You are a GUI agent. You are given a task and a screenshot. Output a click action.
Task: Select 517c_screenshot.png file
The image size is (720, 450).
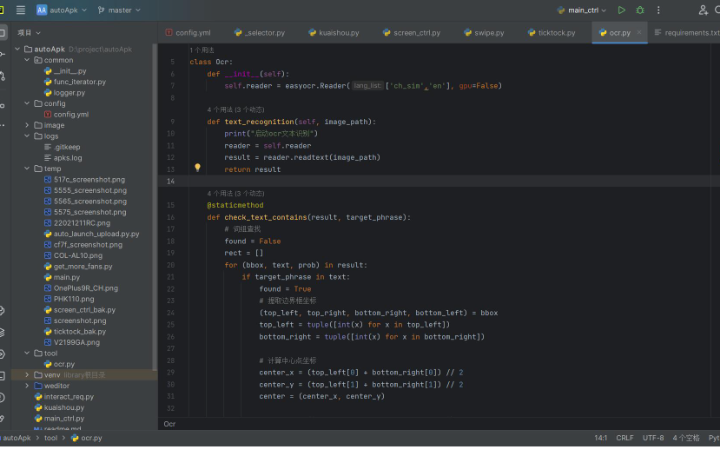[84, 180]
